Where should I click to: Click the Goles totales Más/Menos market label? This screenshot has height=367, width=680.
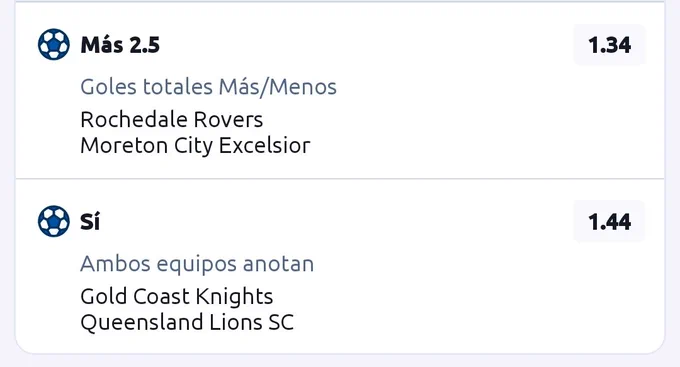[209, 87]
